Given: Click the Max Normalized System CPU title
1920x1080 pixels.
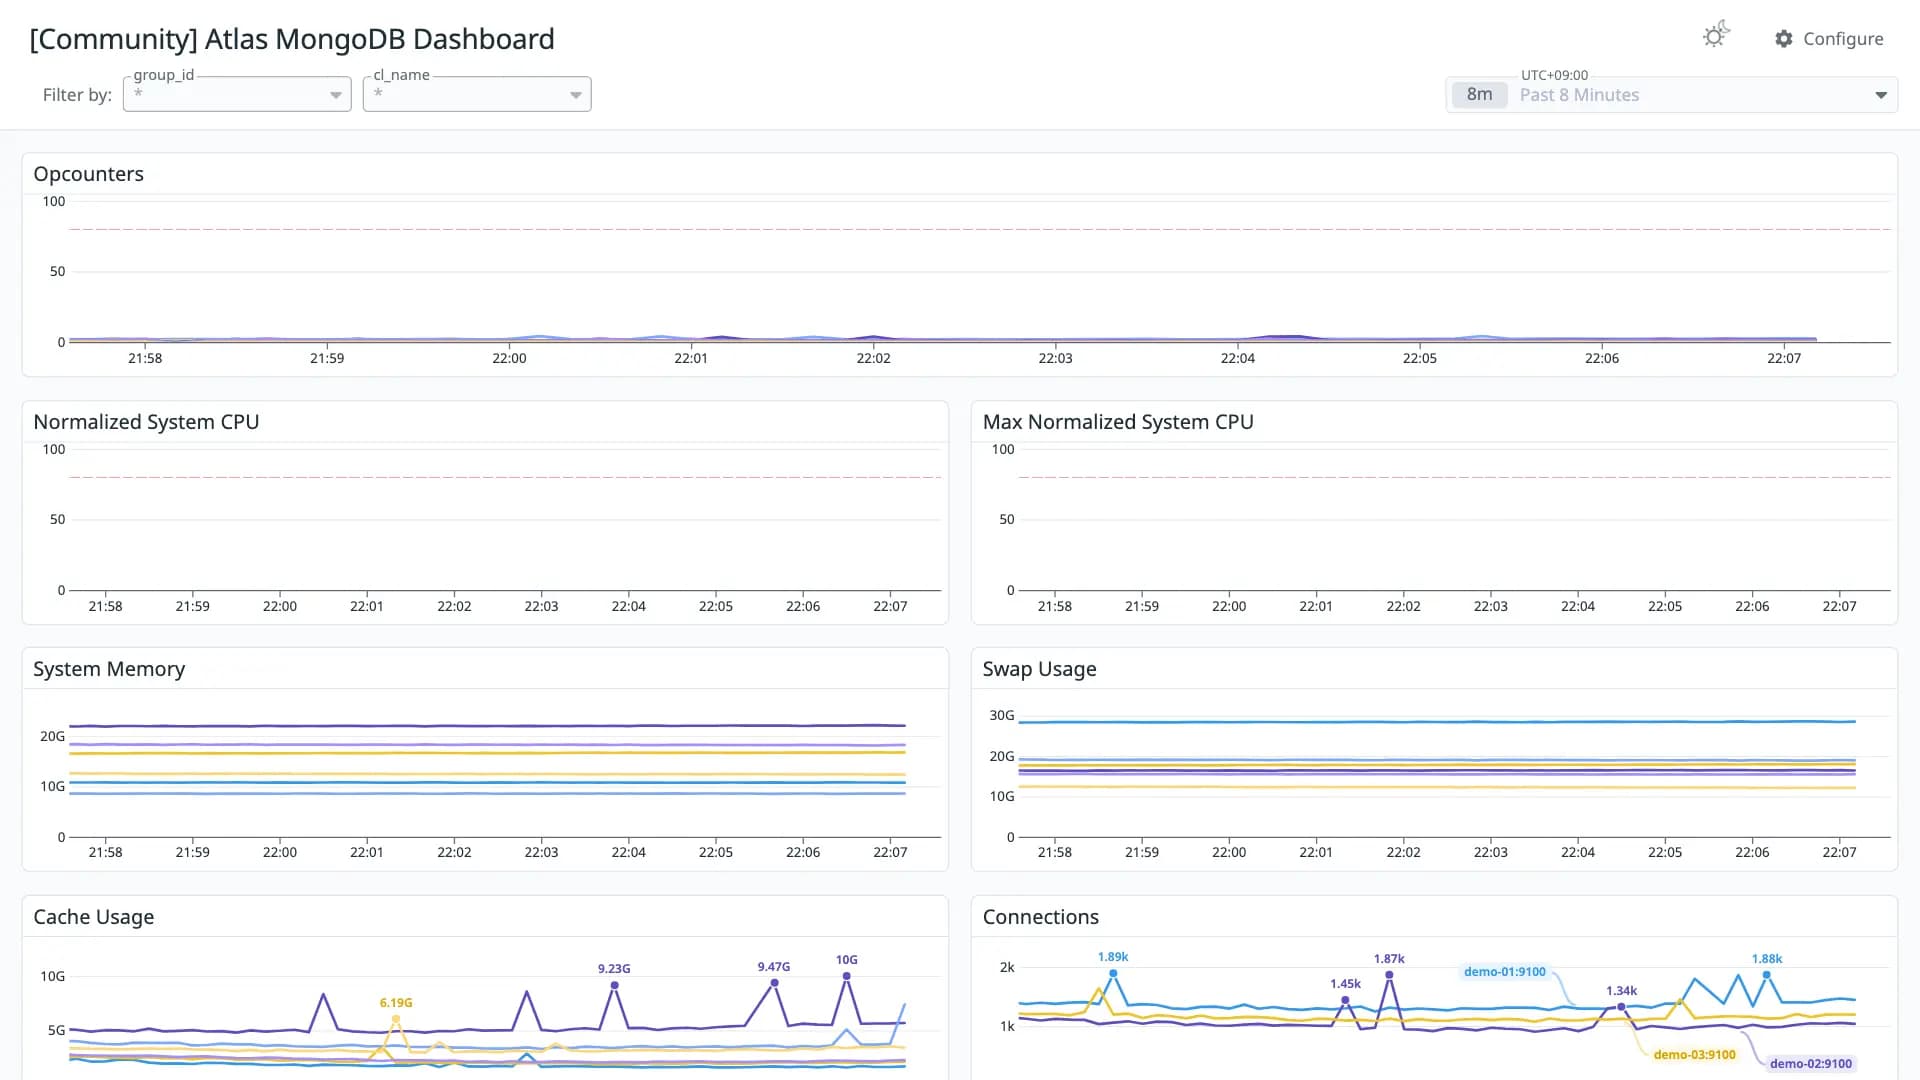Looking at the screenshot, I should pos(1118,422).
